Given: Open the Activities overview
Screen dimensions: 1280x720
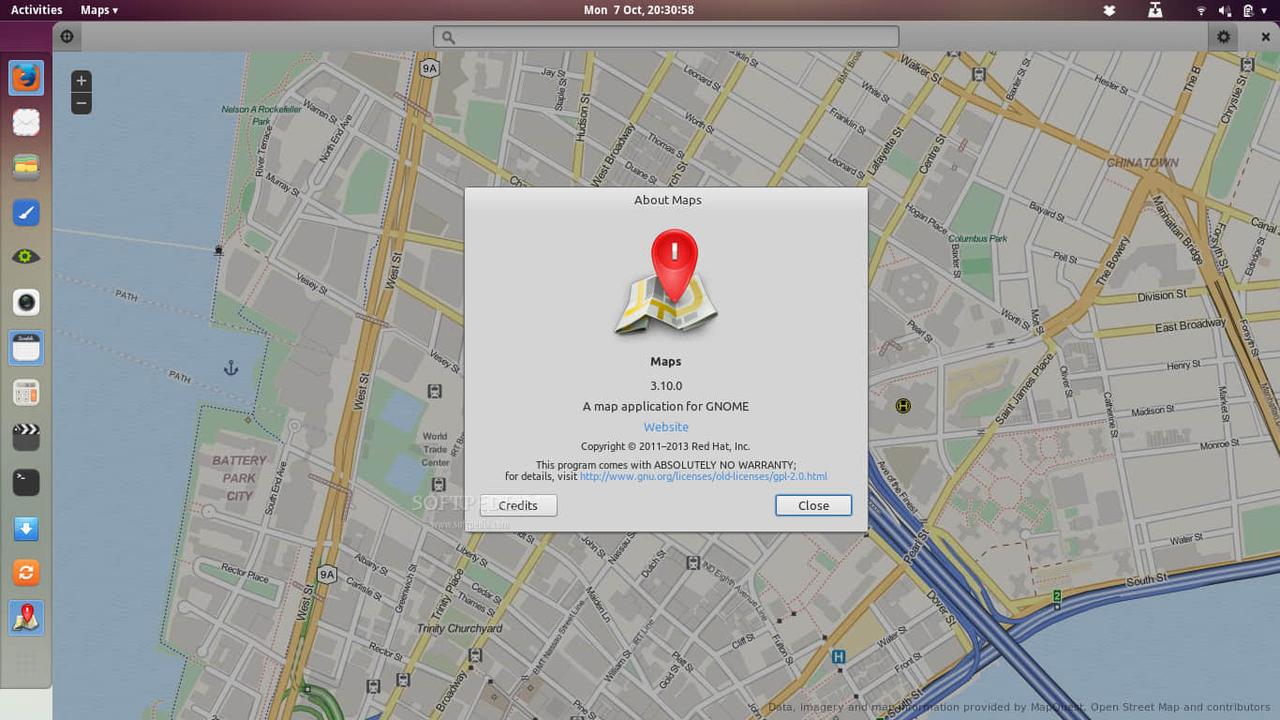Looking at the screenshot, I should [x=36, y=10].
